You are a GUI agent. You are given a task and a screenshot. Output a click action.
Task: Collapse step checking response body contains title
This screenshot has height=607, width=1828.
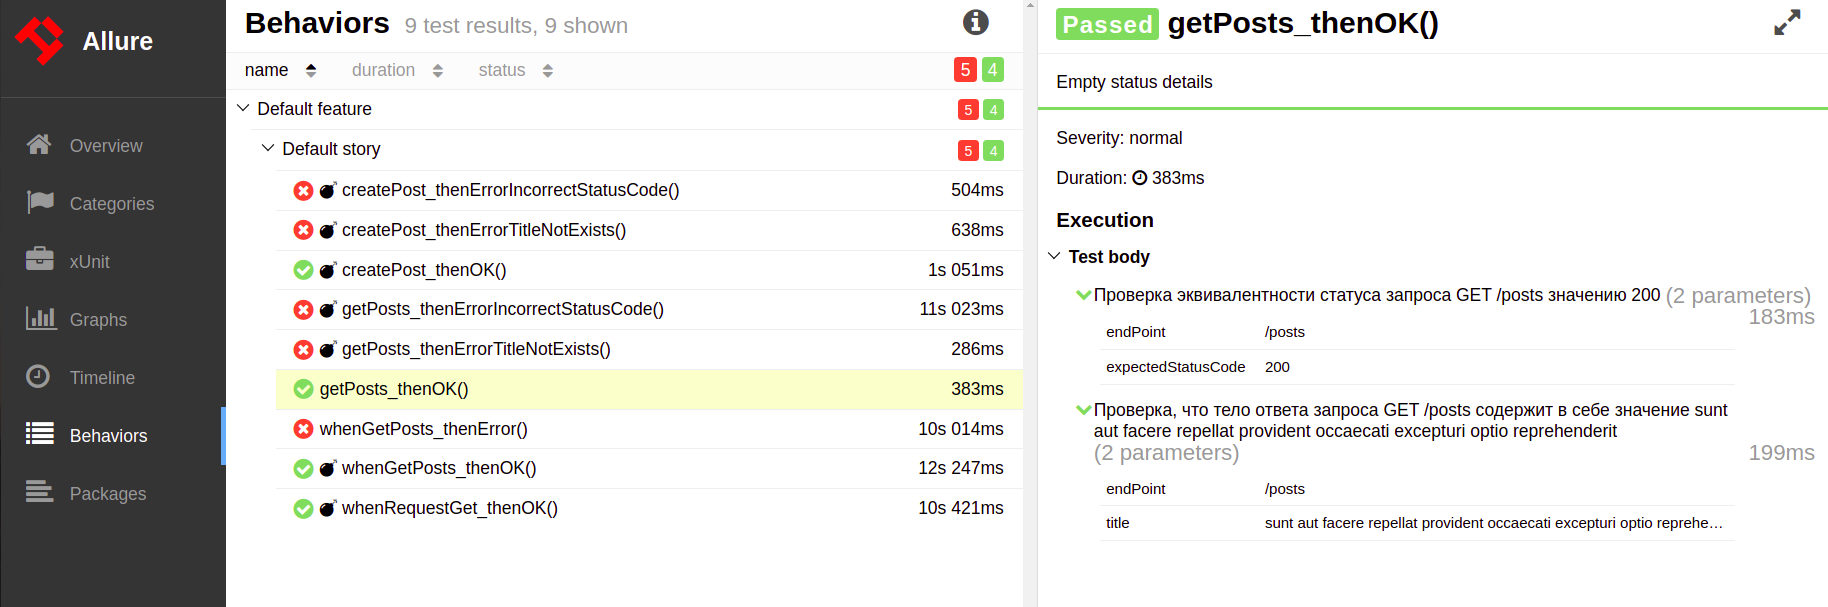coord(1083,410)
